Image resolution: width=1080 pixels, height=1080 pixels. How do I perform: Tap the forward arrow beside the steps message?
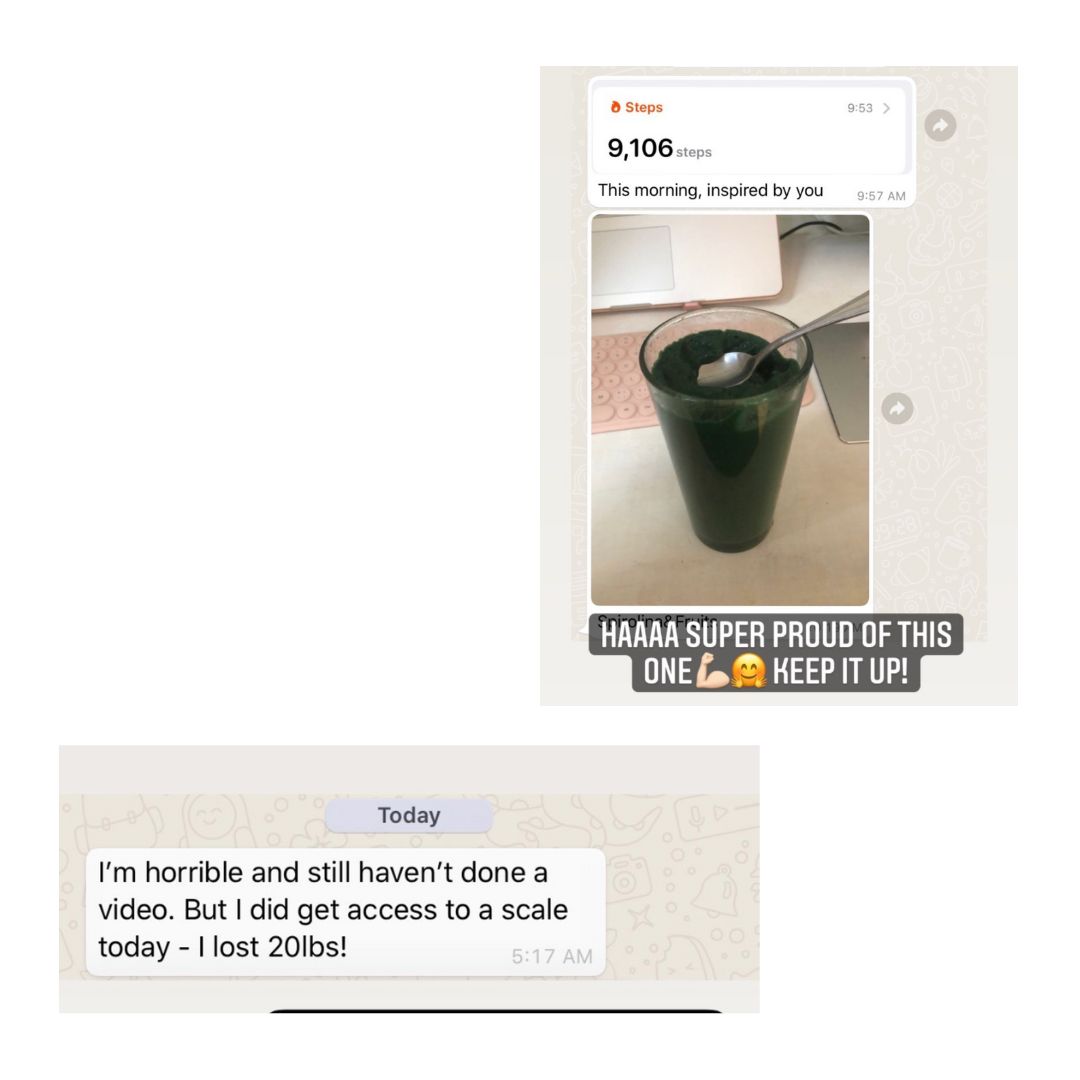pos(940,125)
